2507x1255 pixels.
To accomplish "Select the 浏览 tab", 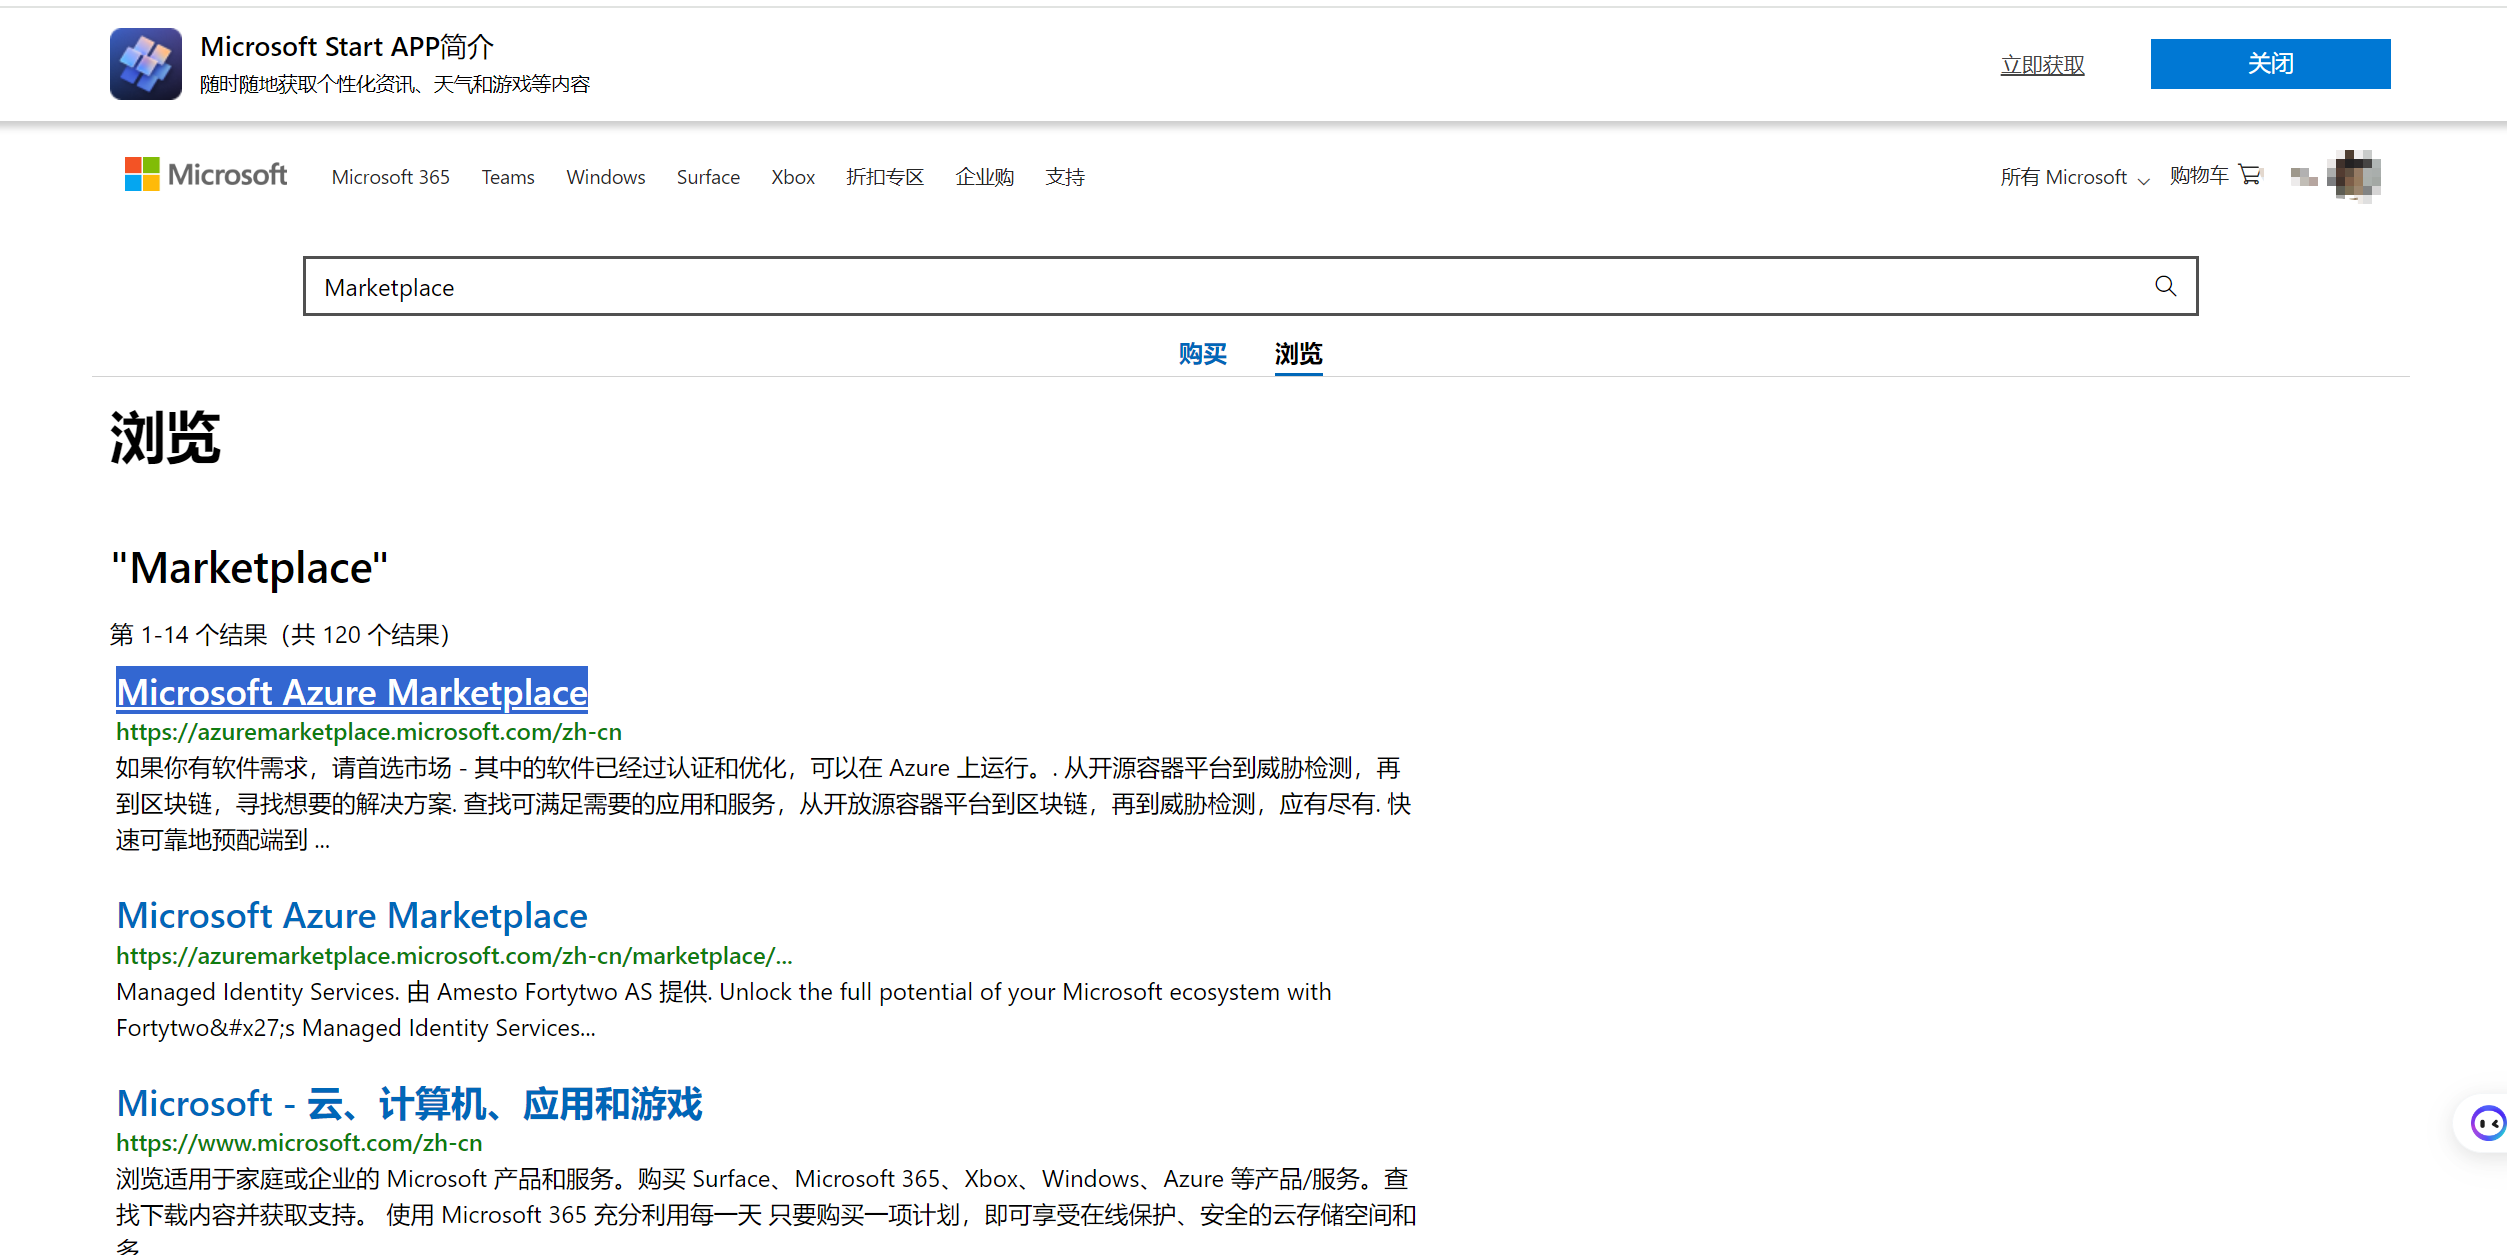I will 1298,354.
